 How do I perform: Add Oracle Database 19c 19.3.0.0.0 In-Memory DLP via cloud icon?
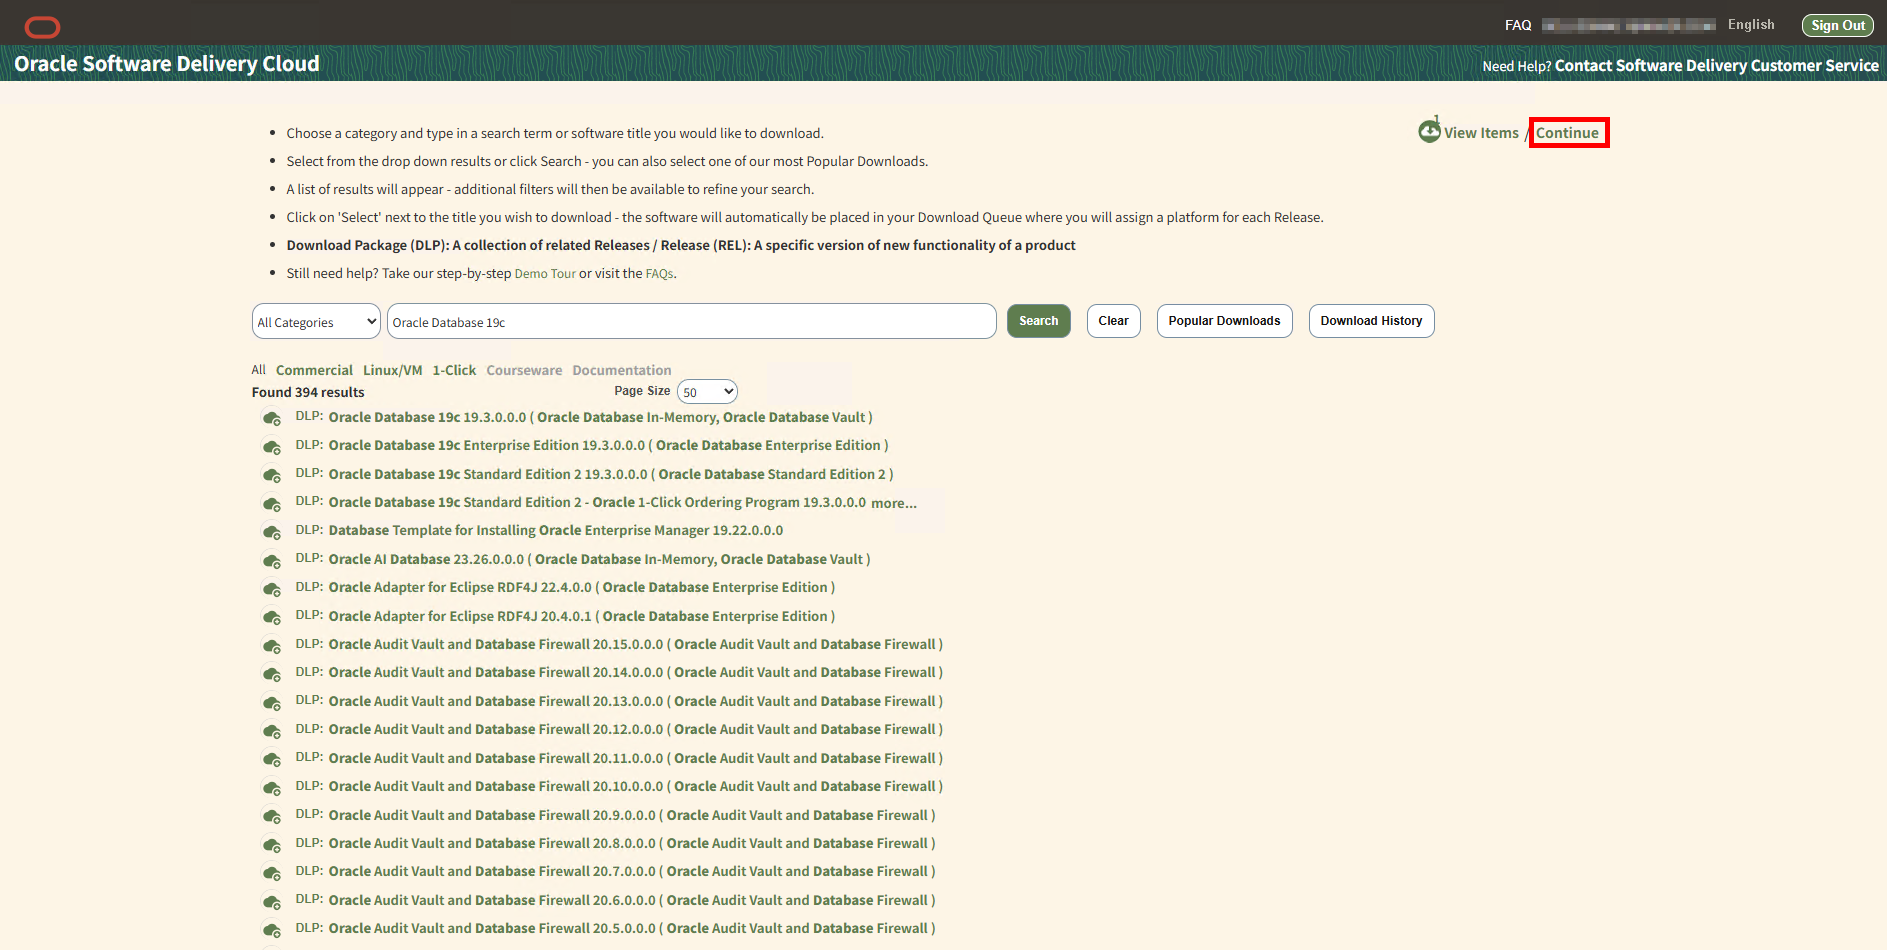(271, 418)
